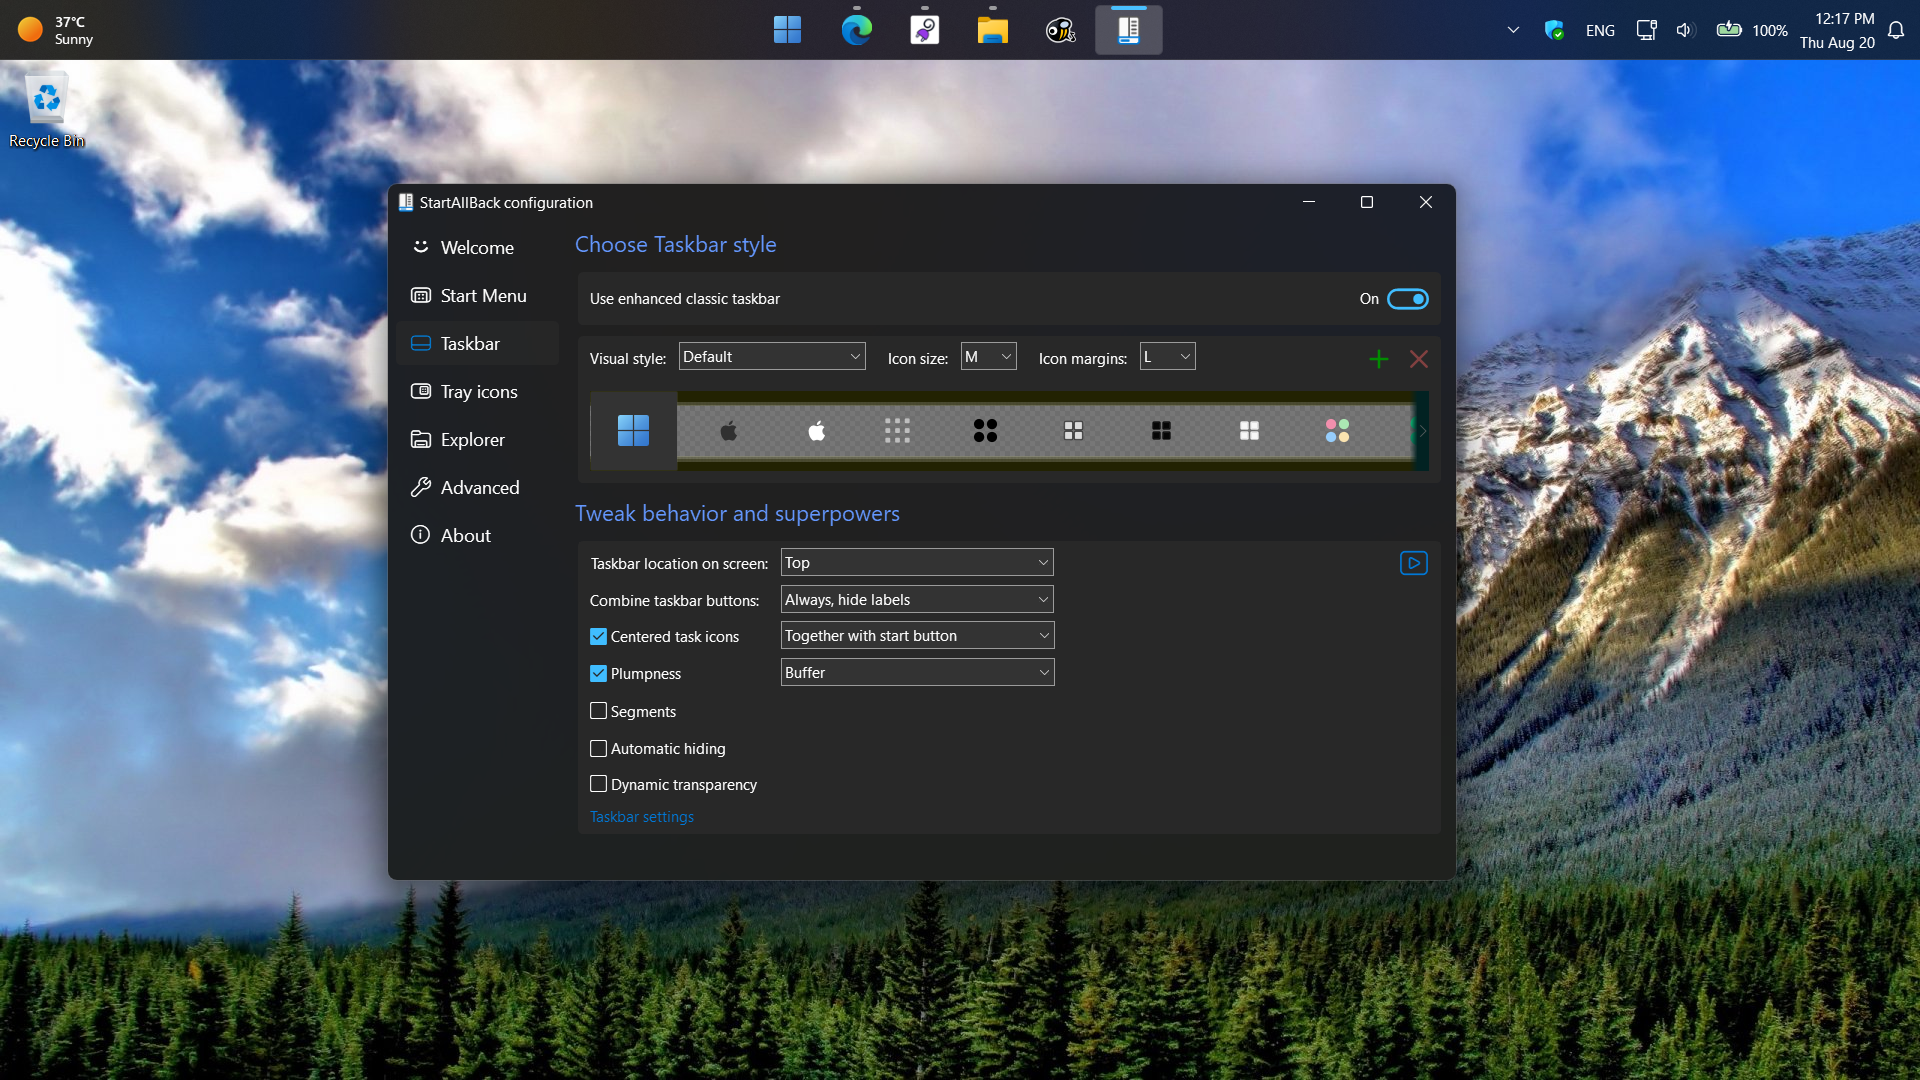The height and width of the screenshot is (1080, 1920).
Task: Change Taskbar location on screen dropdown
Action: coord(917,563)
